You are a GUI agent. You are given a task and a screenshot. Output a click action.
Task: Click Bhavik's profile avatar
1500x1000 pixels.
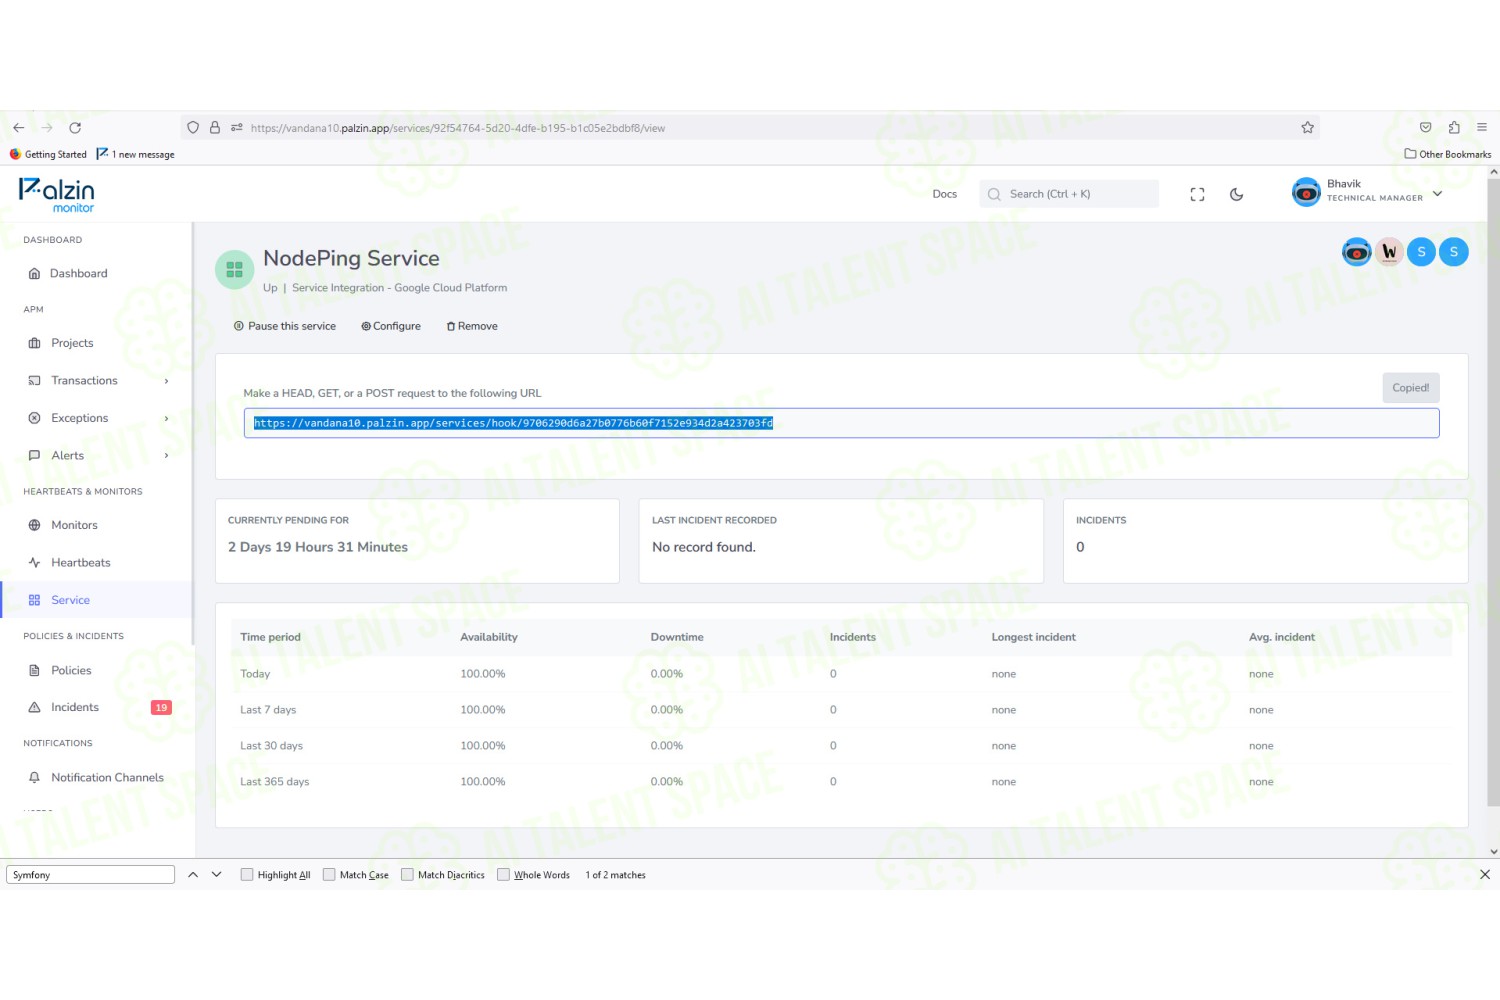[1306, 192]
